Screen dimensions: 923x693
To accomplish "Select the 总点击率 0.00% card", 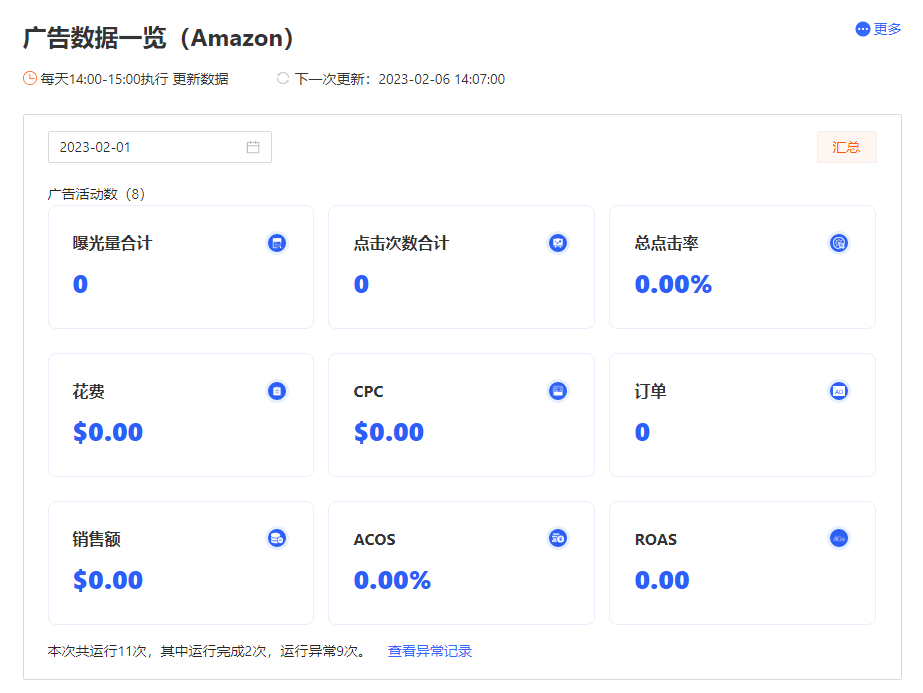I will [x=742, y=267].
